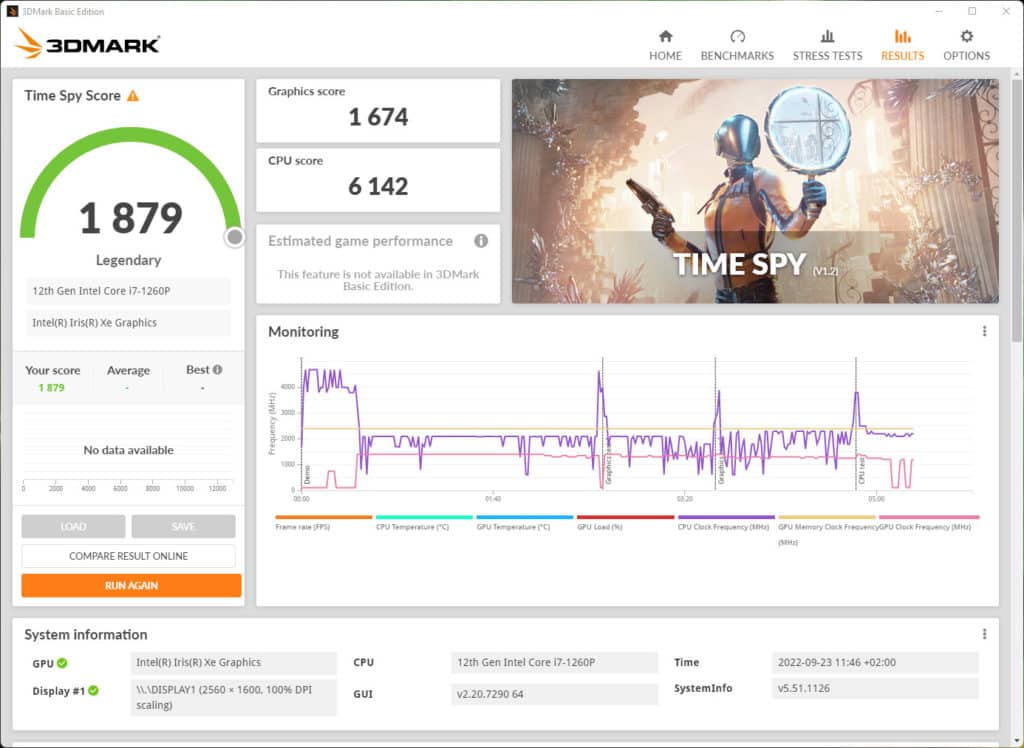Click the SAVE button
Image resolution: width=1024 pixels, height=748 pixels.
pos(183,527)
